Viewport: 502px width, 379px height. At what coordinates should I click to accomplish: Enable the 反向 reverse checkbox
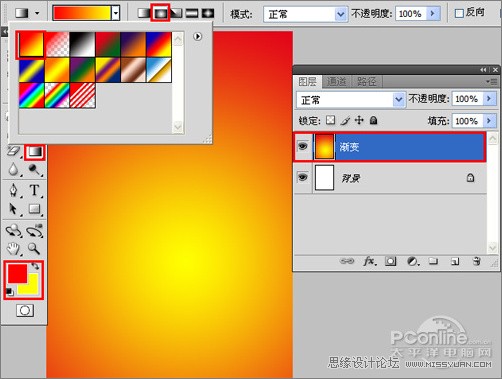[459, 13]
